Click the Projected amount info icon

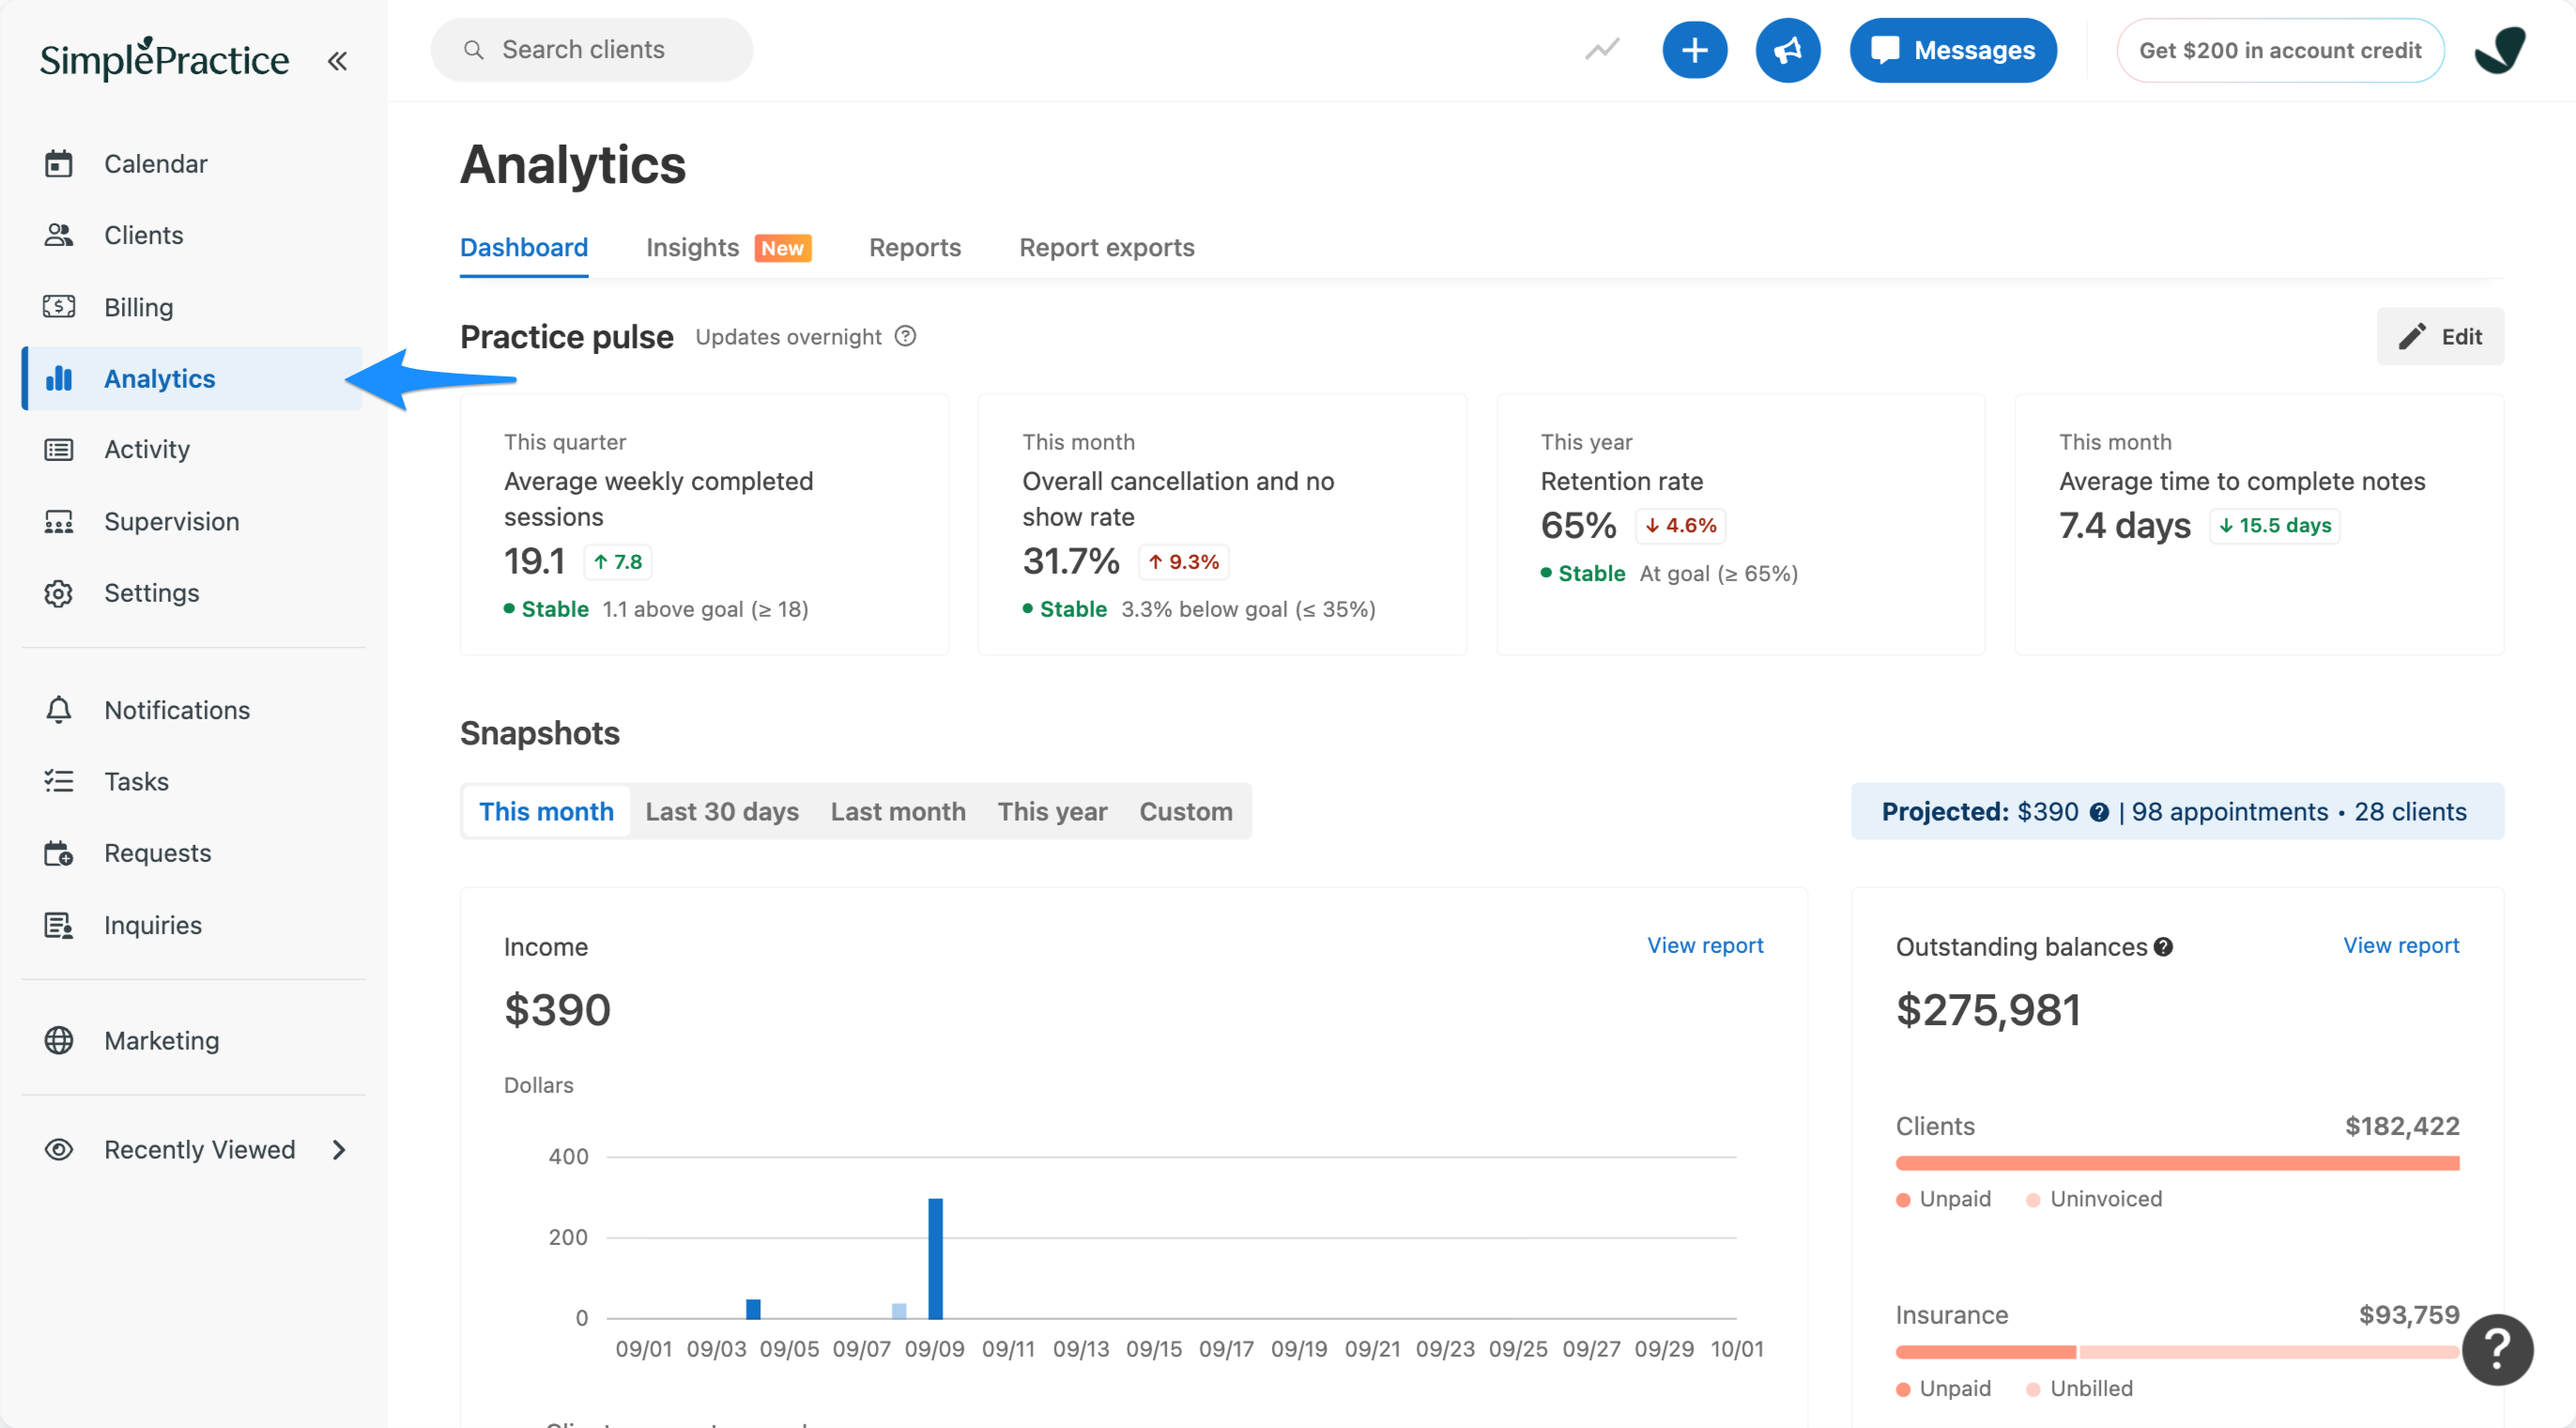2099,812
